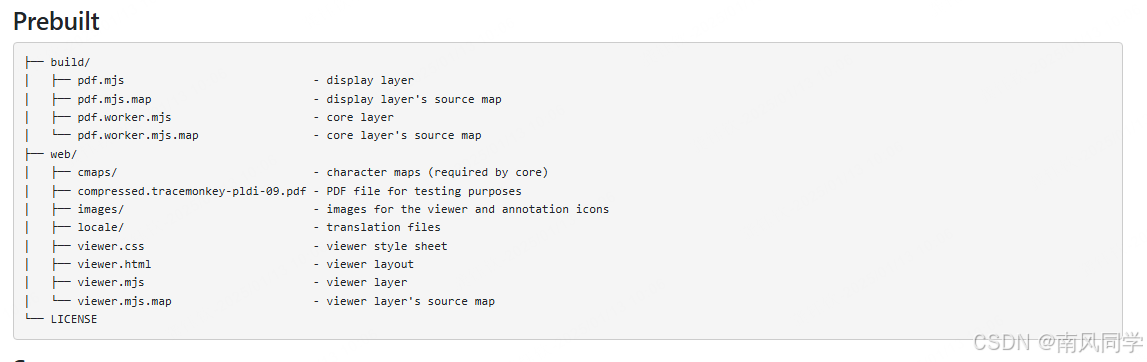Click 'PDF file for testing purposes' description
This screenshot has width=1147, height=362.
424,191
